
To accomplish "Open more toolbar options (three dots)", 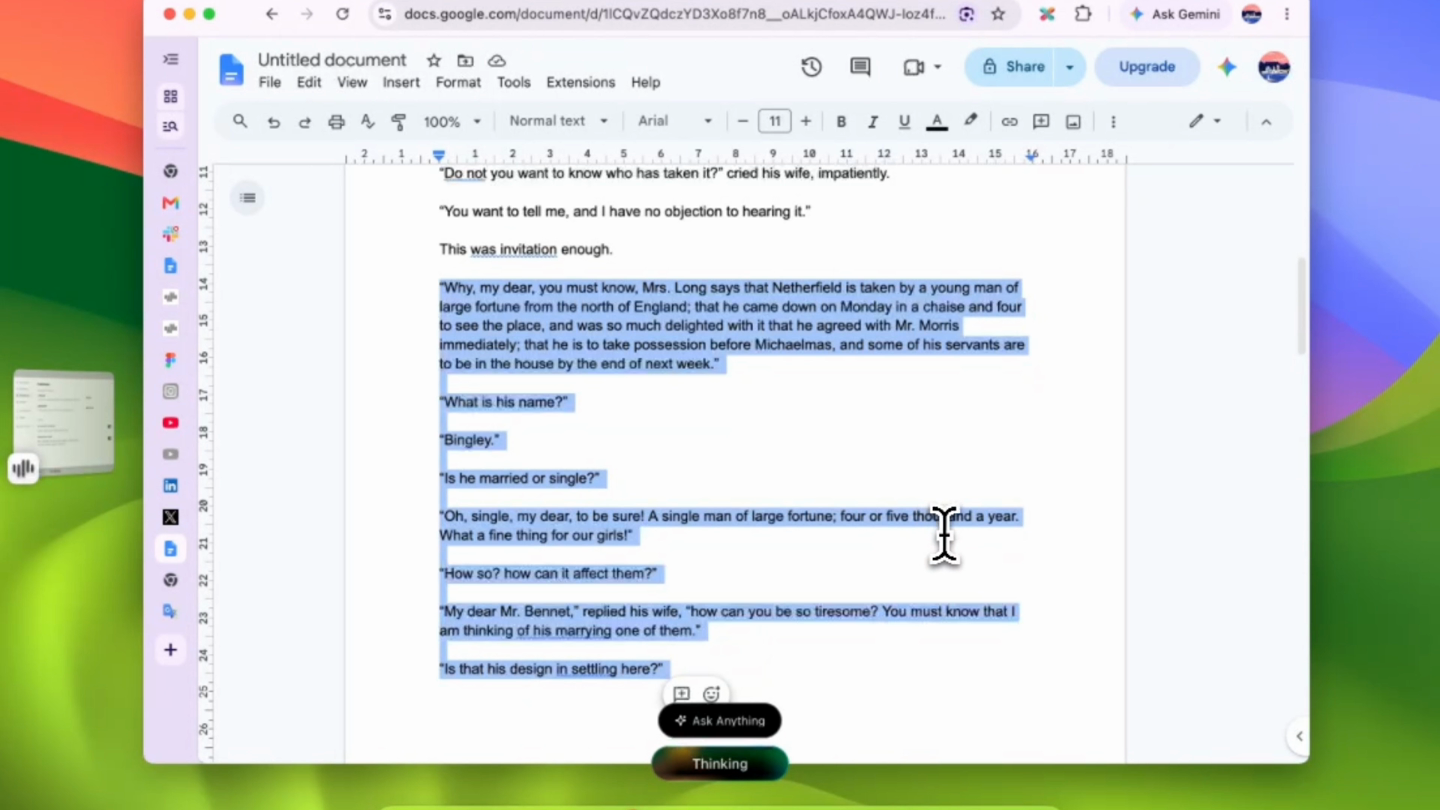I will pyautogui.click(x=1113, y=122).
